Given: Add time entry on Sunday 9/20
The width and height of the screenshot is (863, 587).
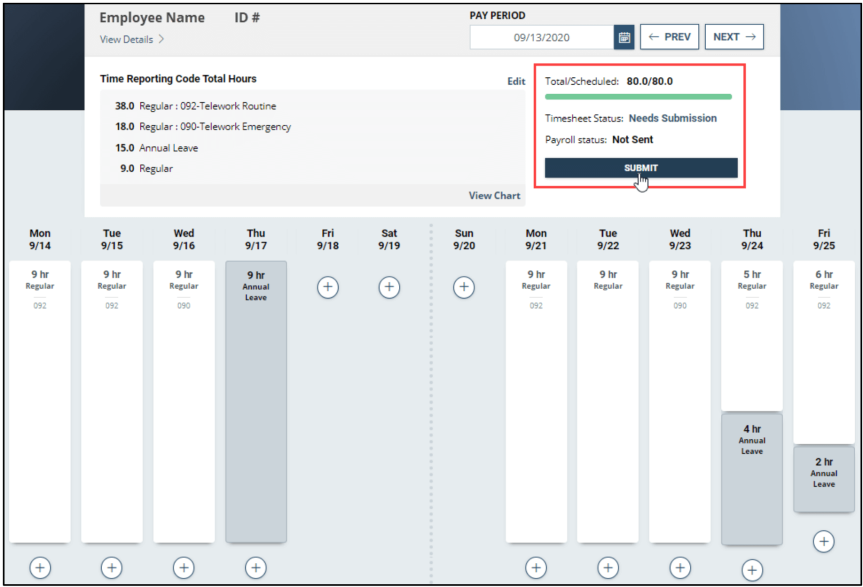Looking at the screenshot, I should 464,287.
